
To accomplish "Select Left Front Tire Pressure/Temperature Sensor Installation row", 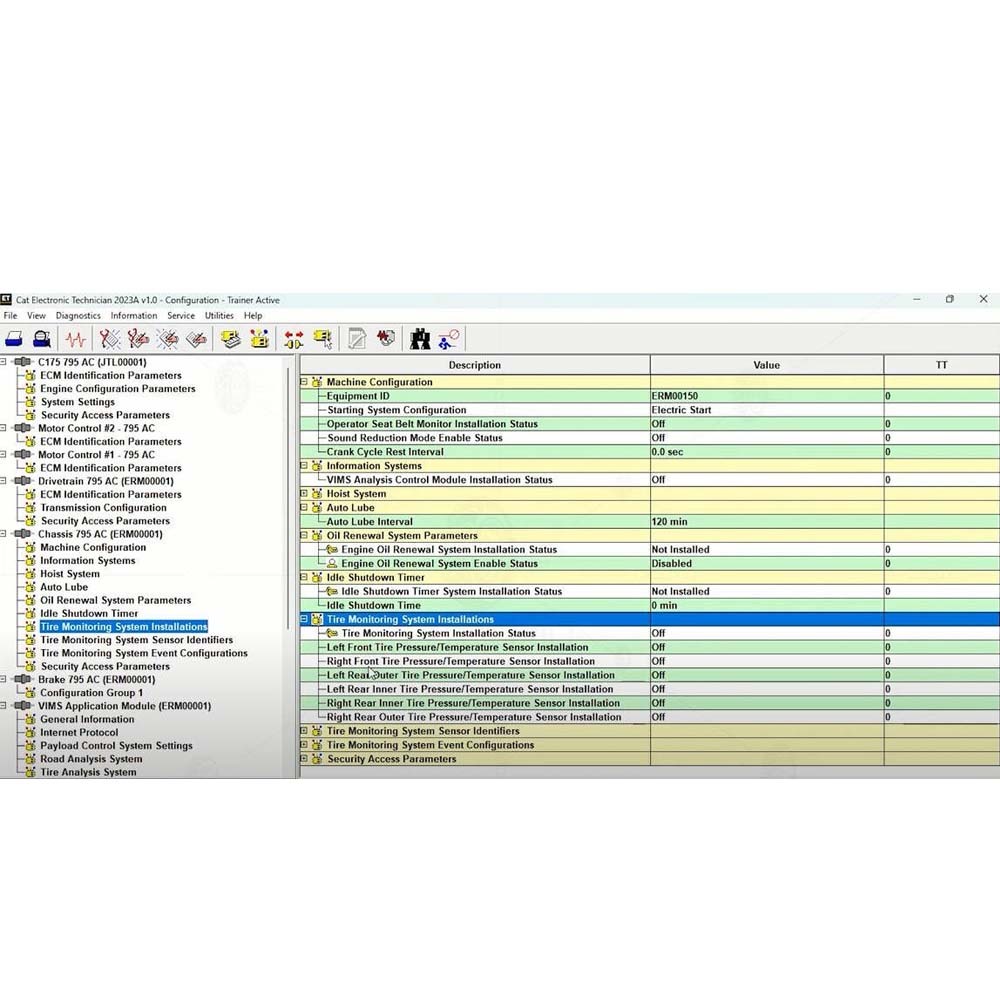I will [649, 647].
